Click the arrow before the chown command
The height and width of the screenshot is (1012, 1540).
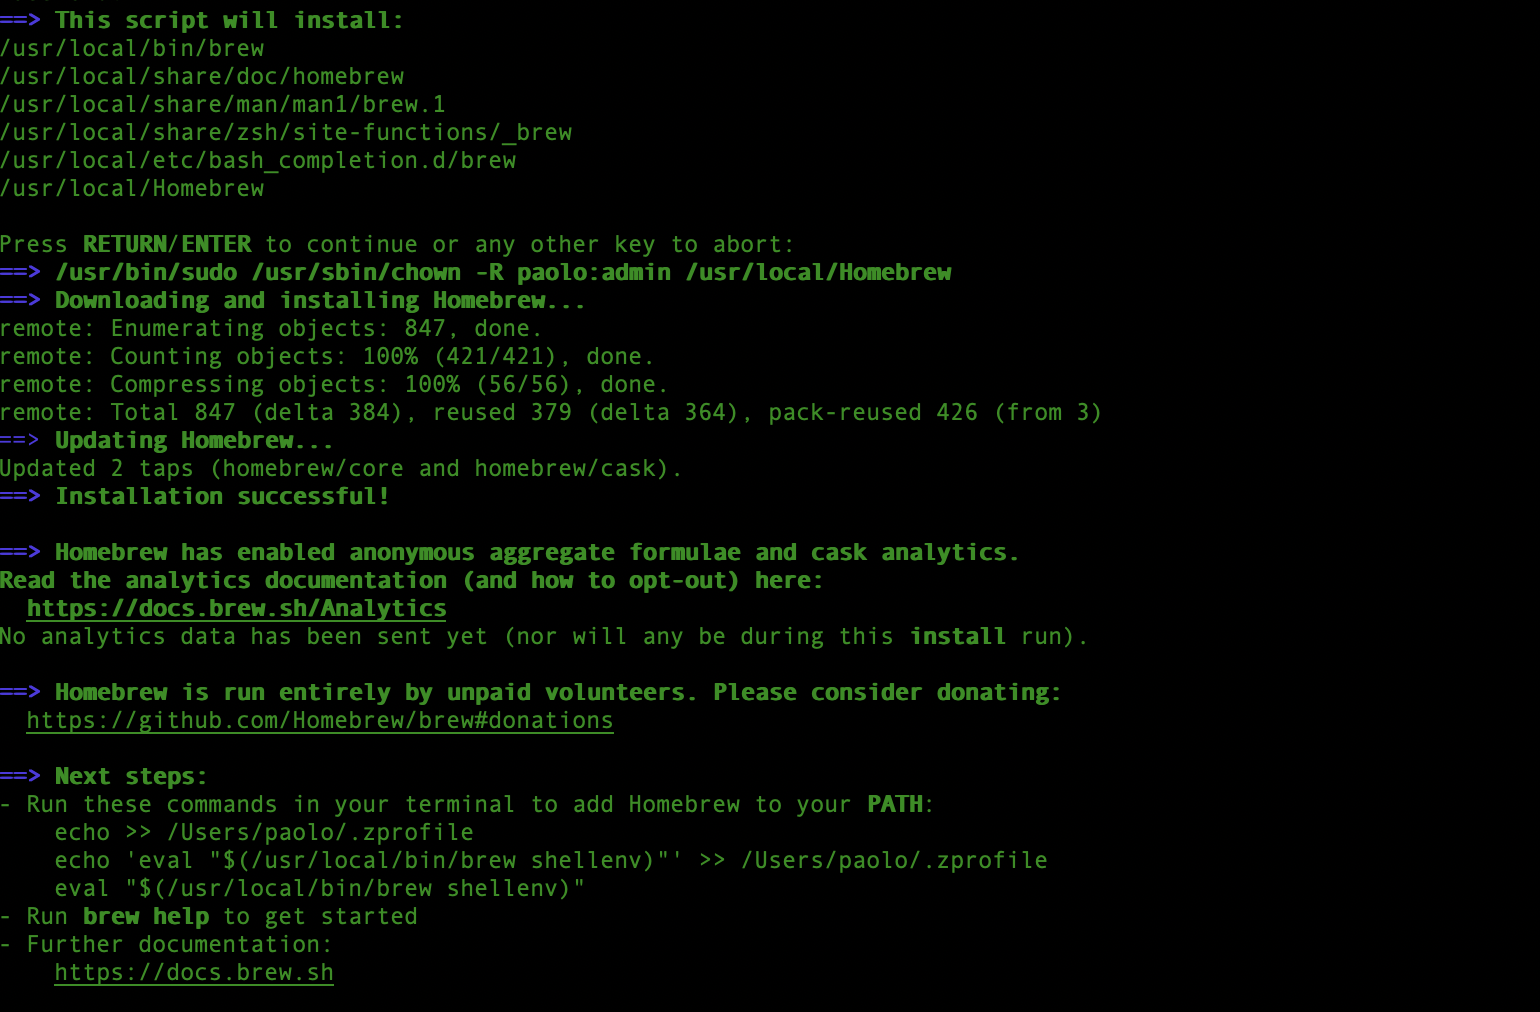coord(20,272)
